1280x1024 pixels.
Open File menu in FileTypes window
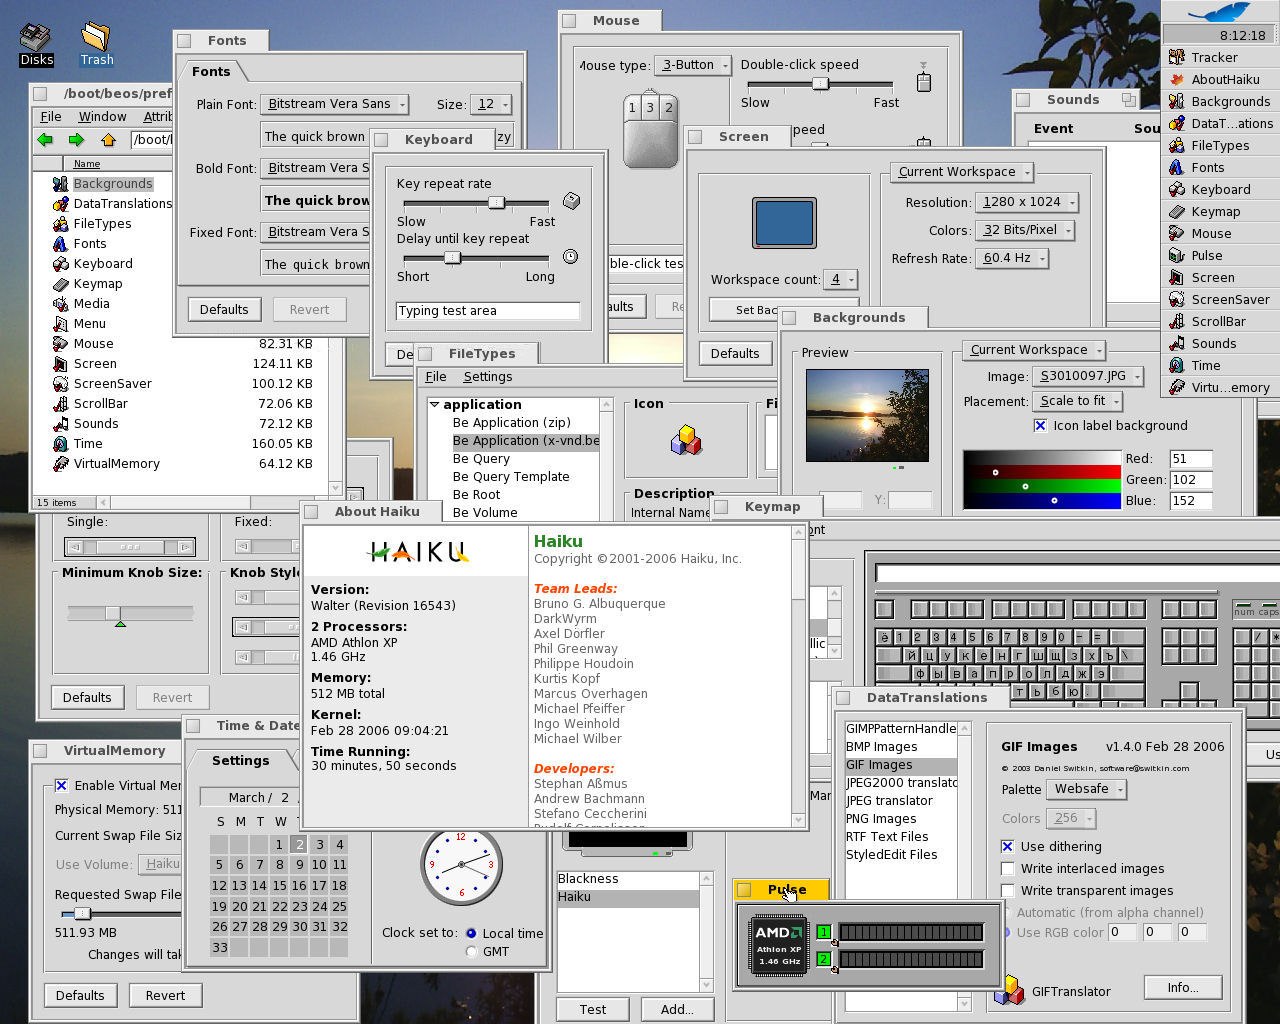[x=436, y=377]
